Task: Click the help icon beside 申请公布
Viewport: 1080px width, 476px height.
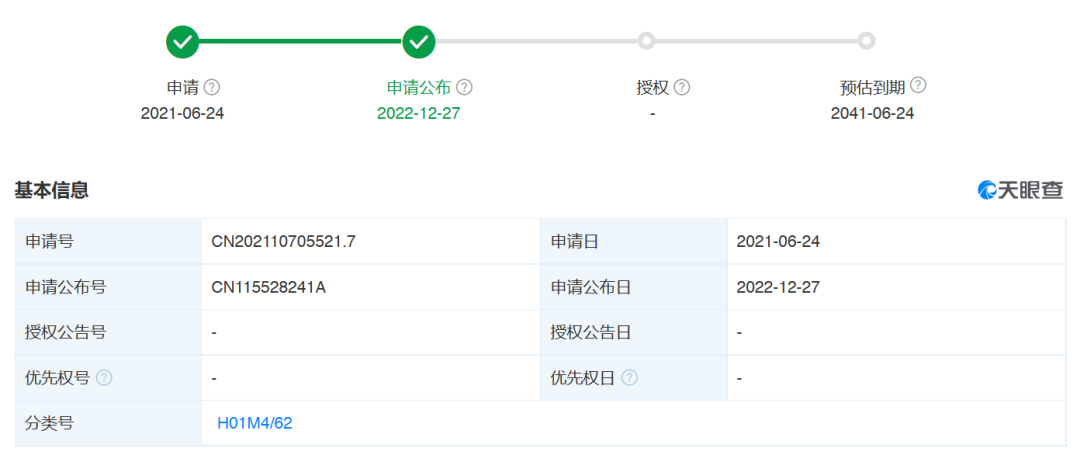Action: [465, 87]
